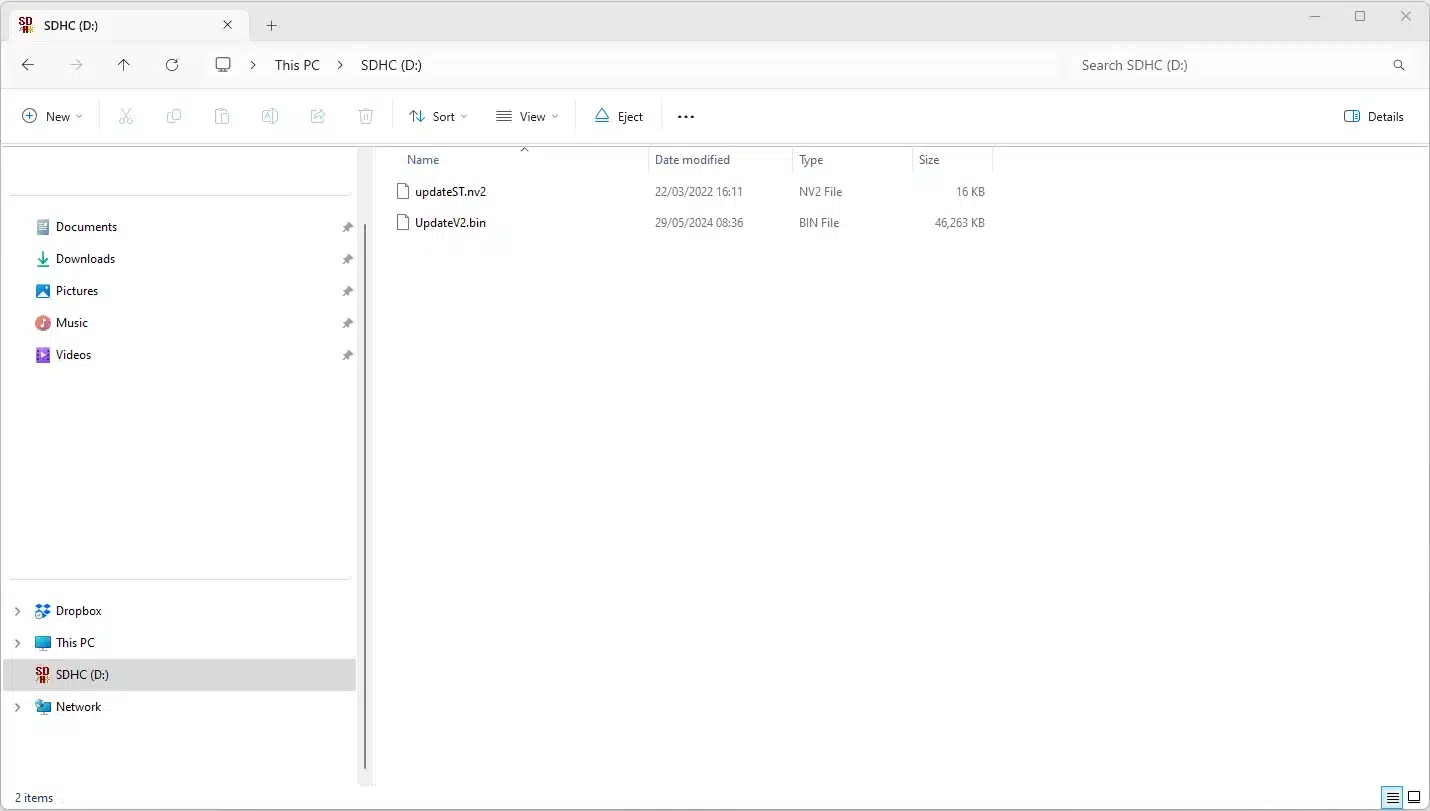This screenshot has height=811, width=1430.
Task: Go up one folder level with Up arrow
Action: (124, 65)
